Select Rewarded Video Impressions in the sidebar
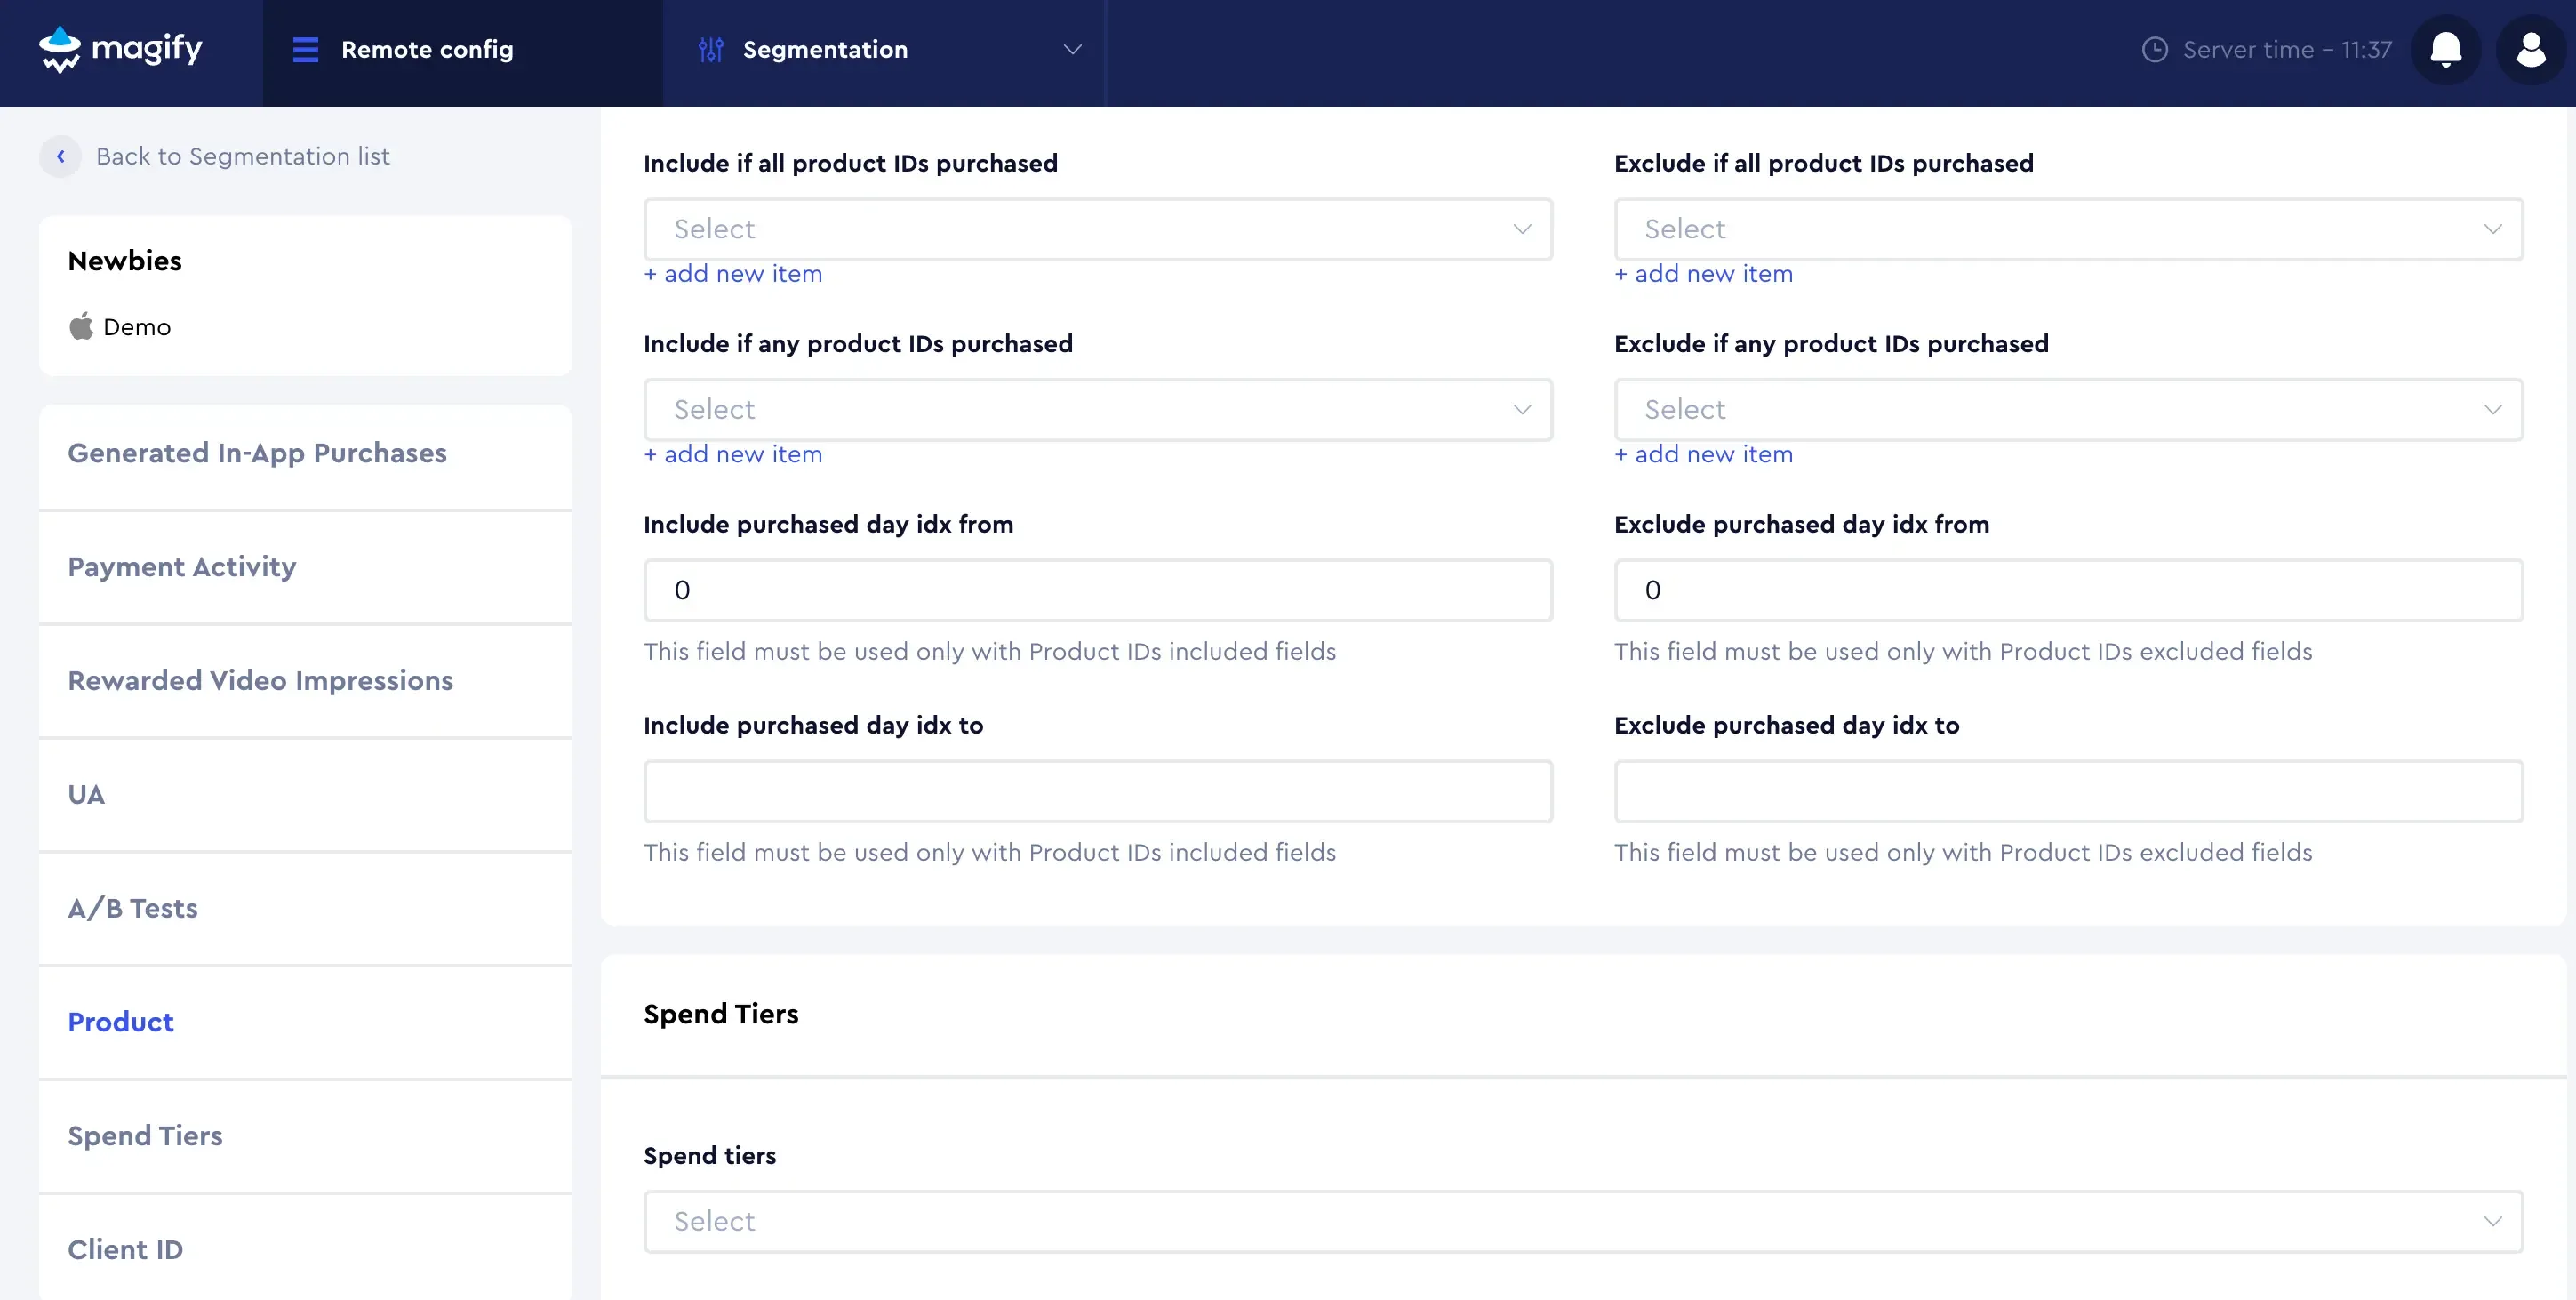 (x=260, y=681)
